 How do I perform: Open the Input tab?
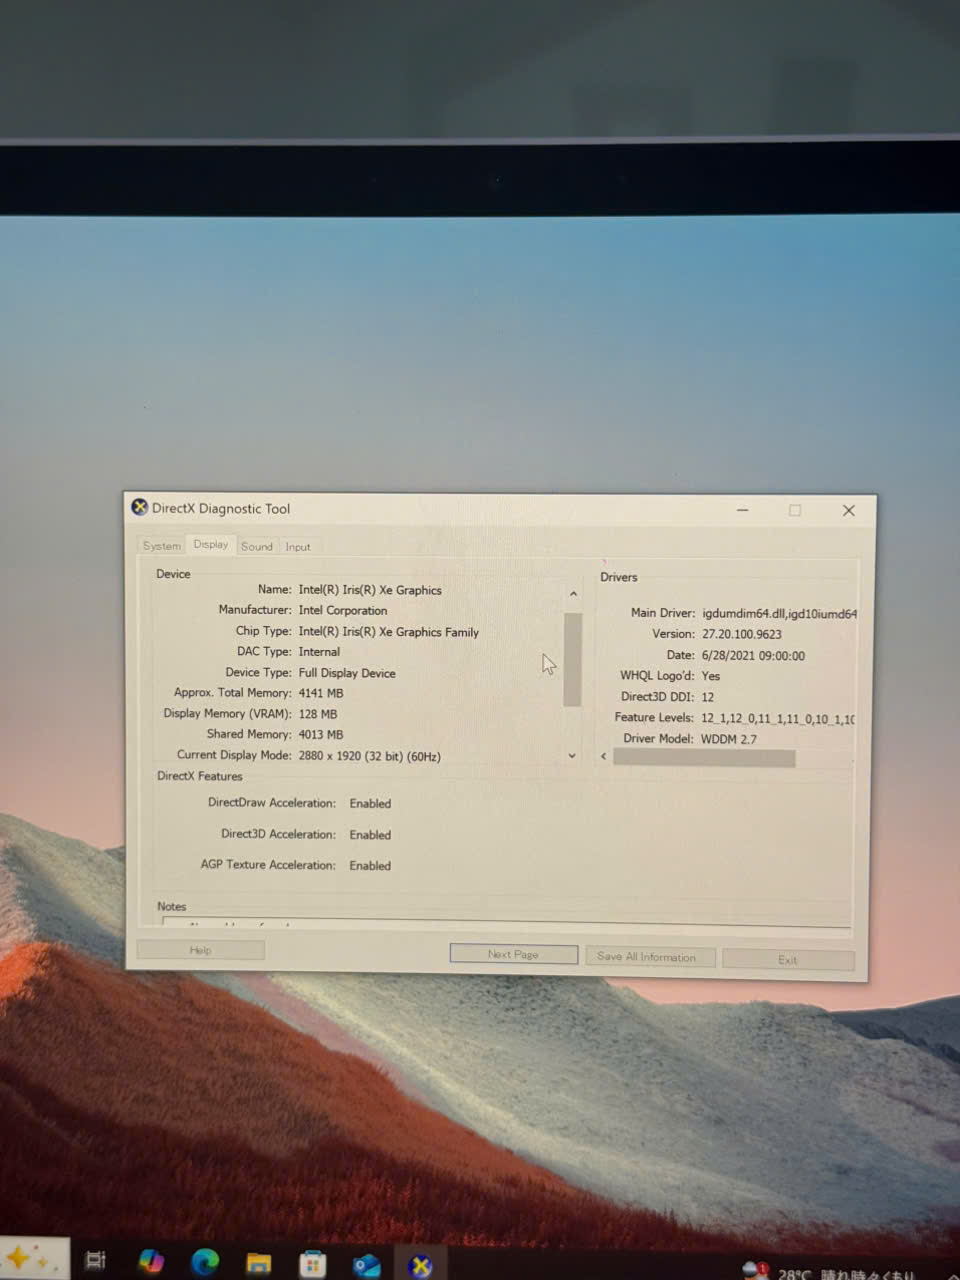coord(298,547)
